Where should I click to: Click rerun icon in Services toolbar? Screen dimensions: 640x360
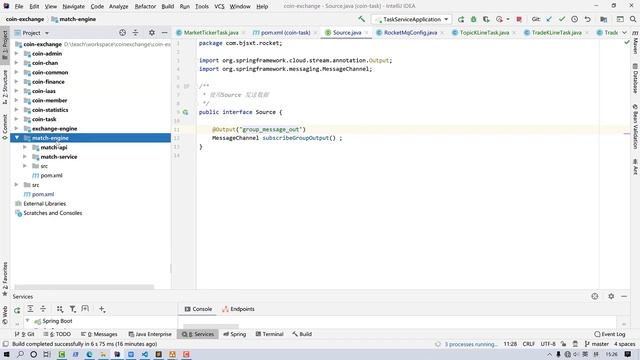point(17,310)
